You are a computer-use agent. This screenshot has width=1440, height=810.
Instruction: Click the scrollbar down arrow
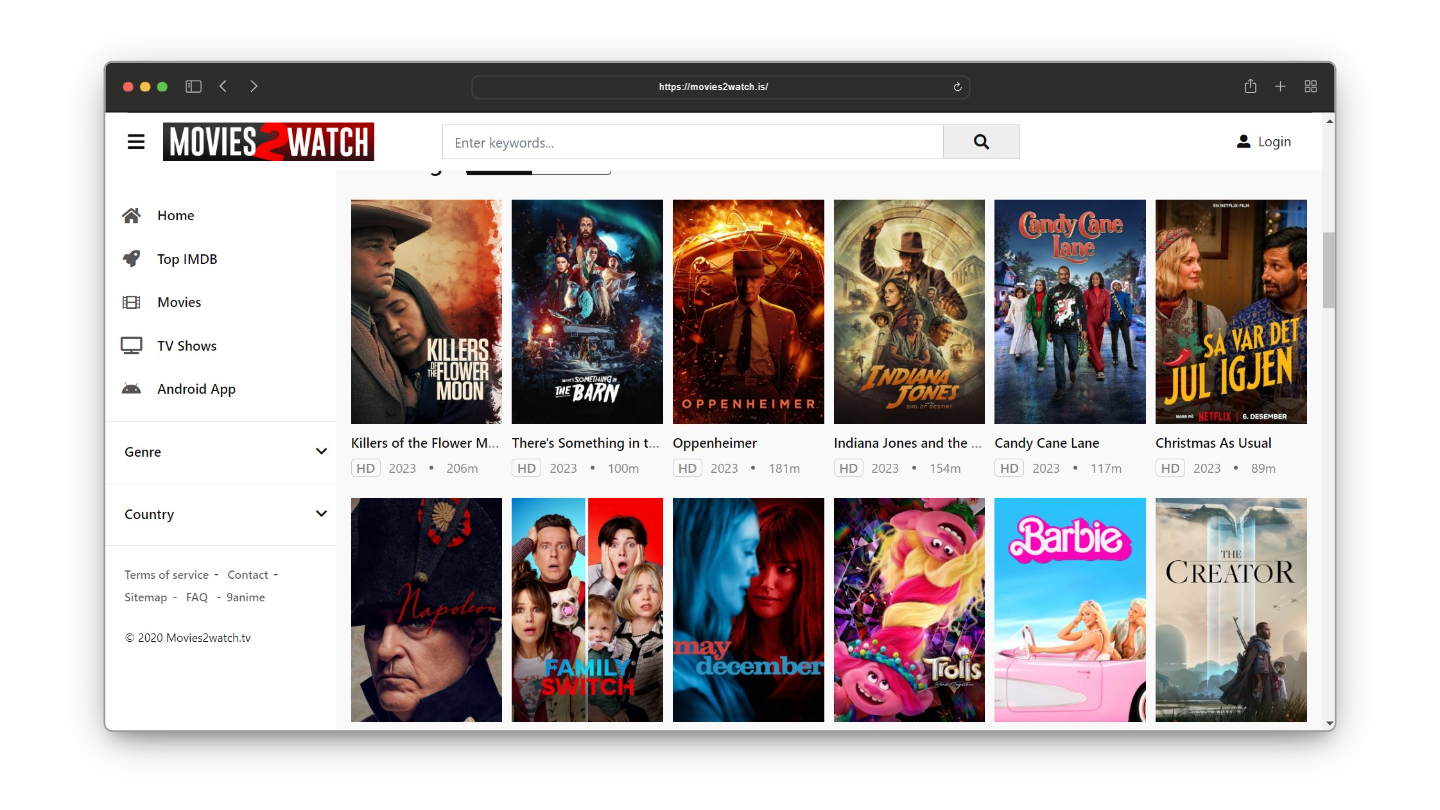click(1329, 723)
